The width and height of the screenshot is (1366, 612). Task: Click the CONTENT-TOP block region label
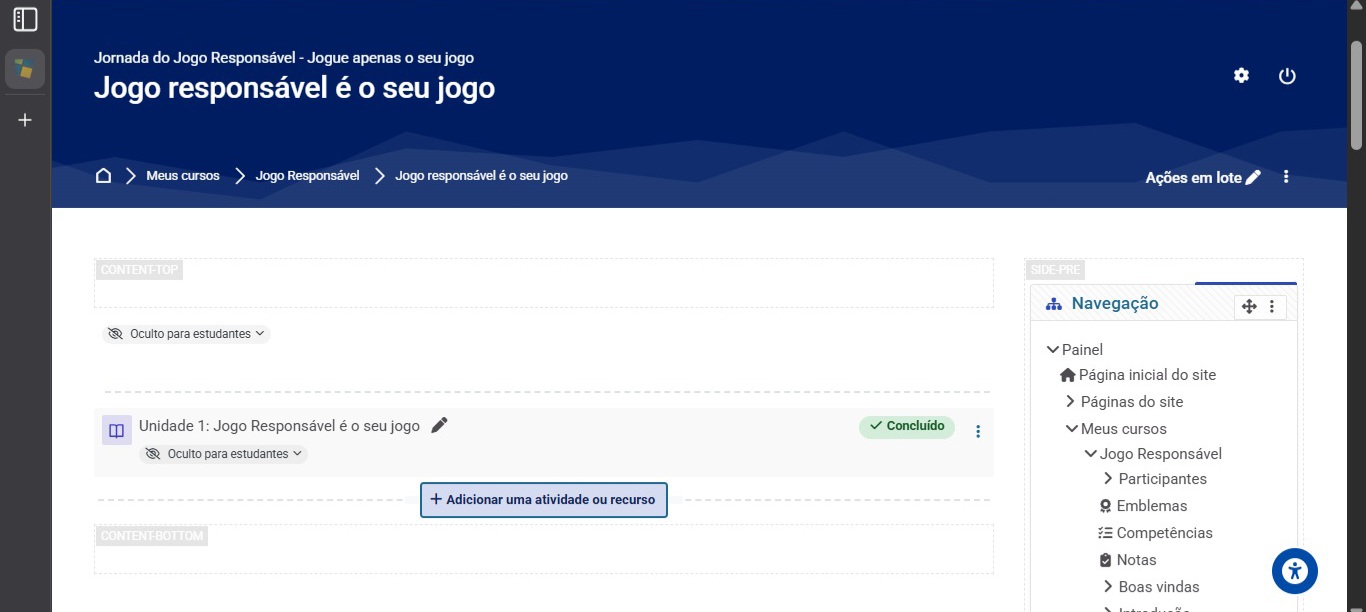point(139,270)
